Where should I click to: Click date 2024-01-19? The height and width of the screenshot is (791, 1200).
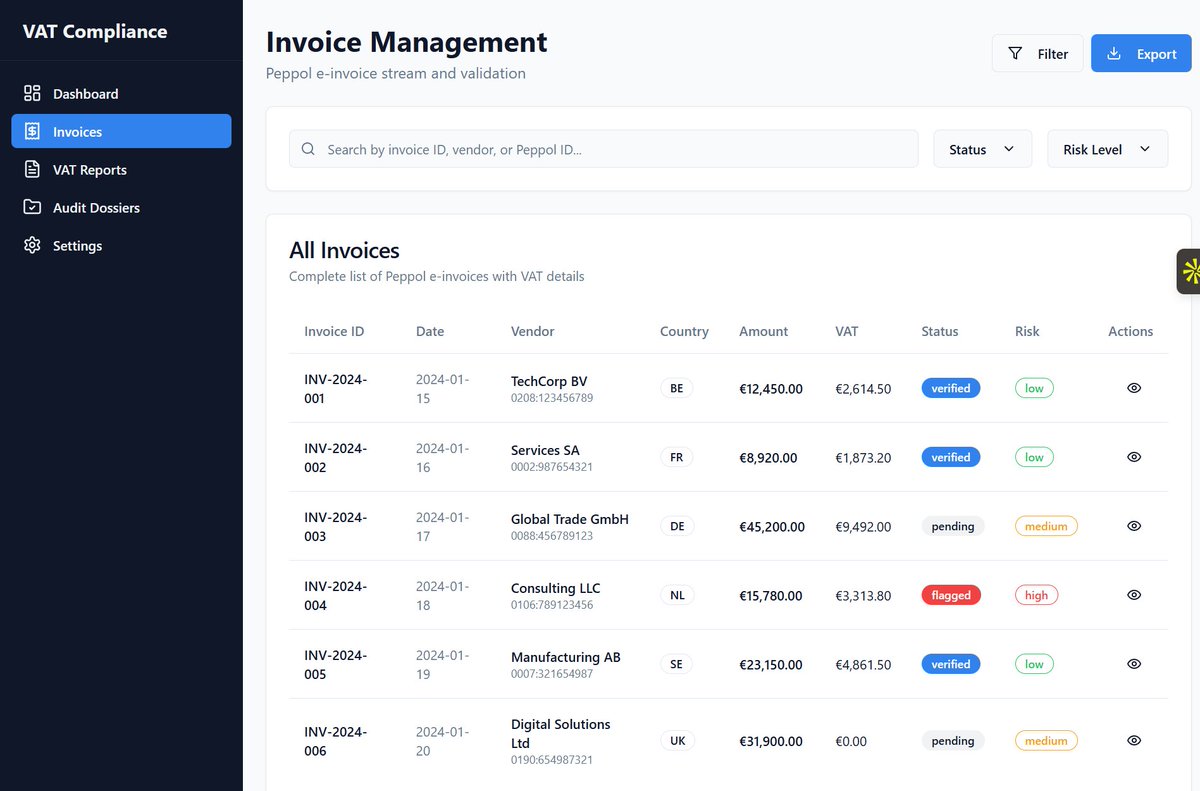(x=443, y=665)
